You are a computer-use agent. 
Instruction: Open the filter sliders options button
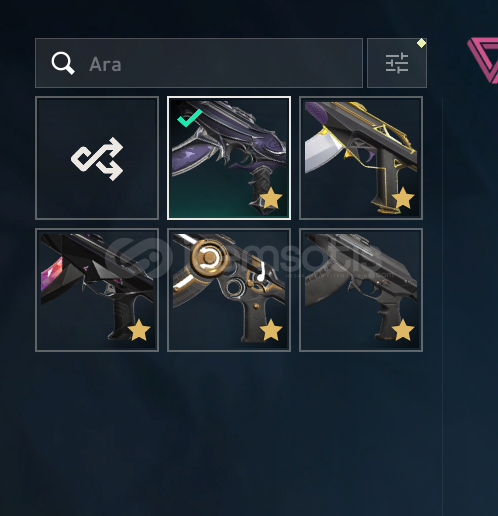(x=397, y=63)
